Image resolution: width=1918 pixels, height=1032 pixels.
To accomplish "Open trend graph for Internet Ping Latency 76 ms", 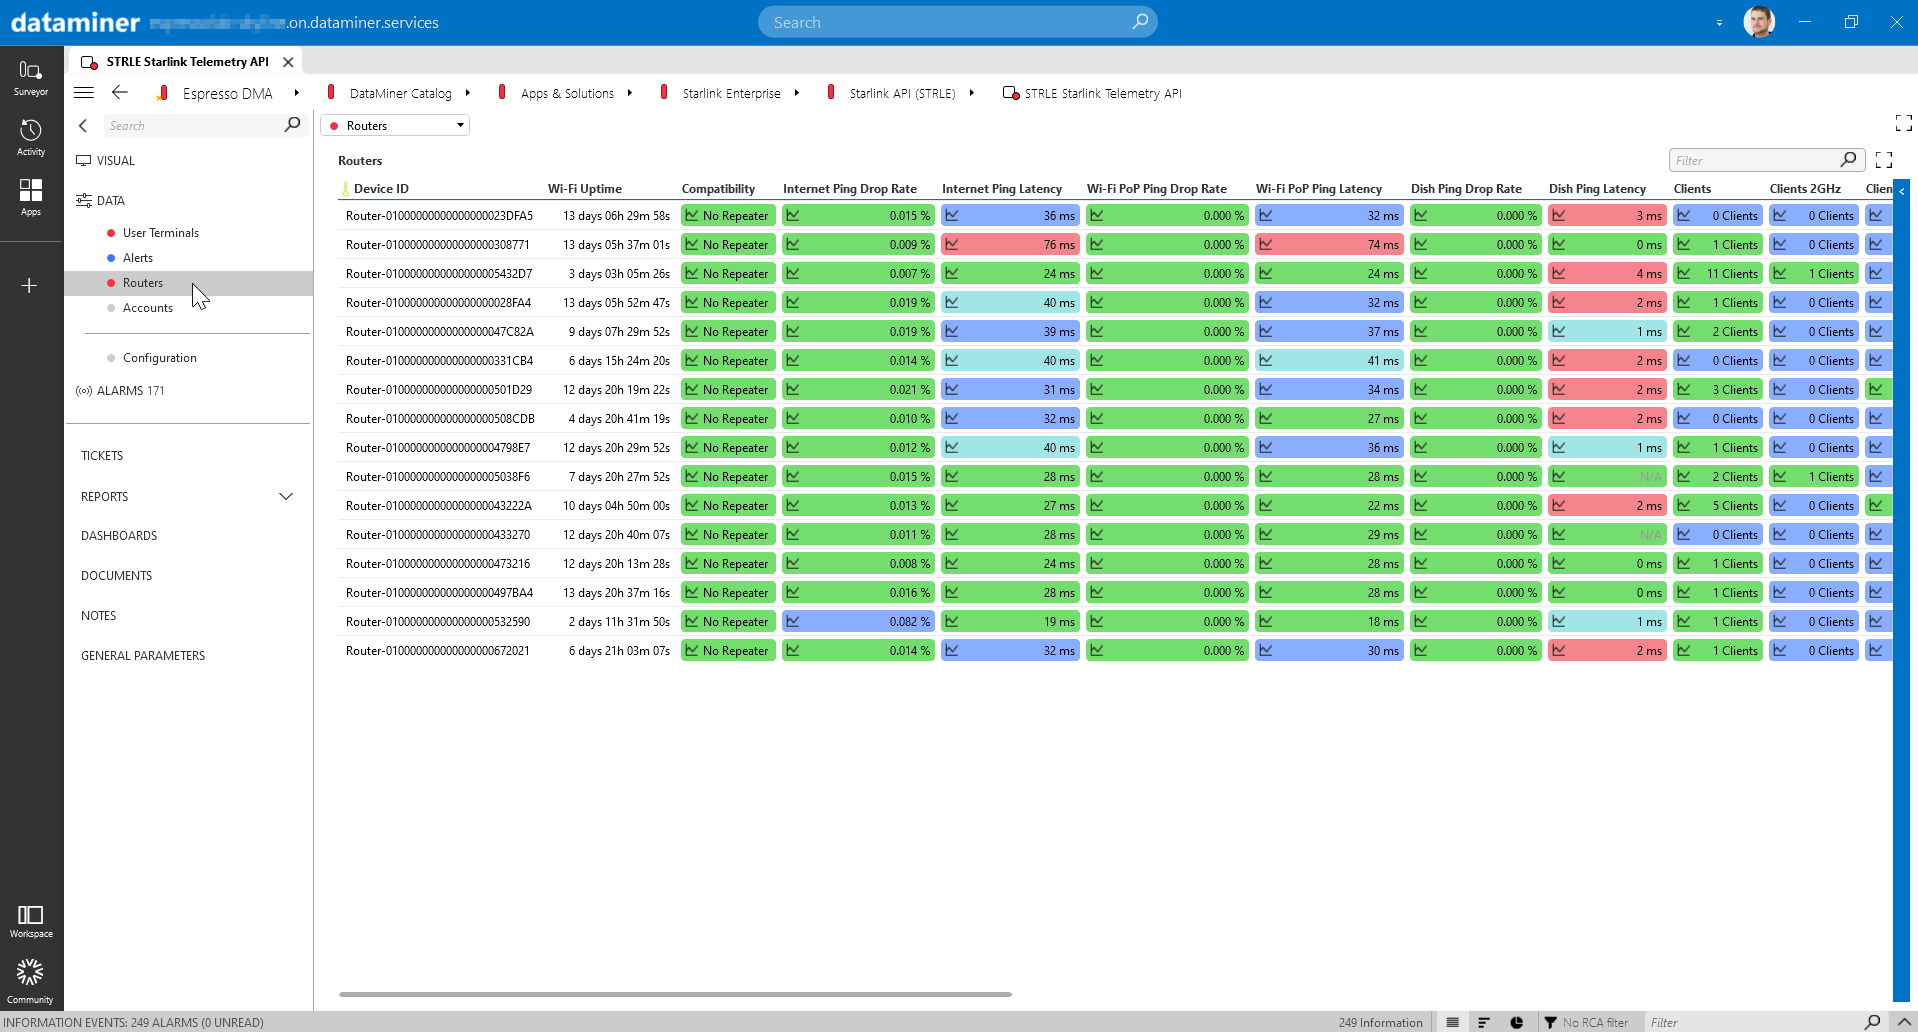I will [952, 245].
